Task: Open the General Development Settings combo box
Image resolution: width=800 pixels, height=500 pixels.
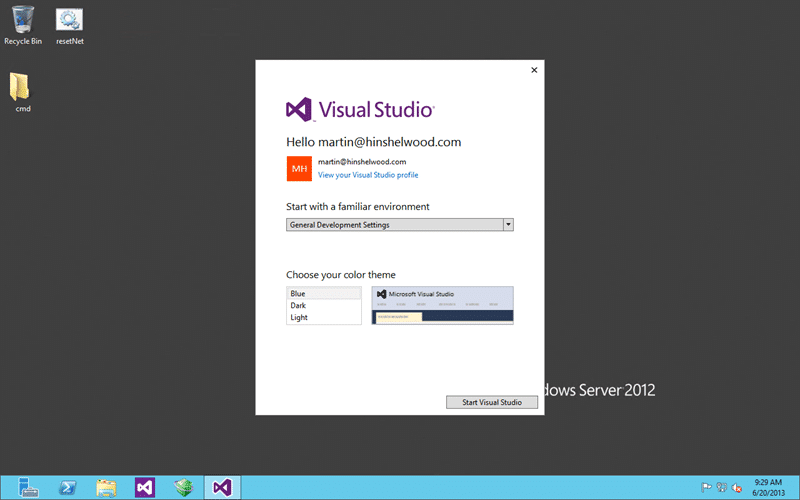Action: point(399,224)
